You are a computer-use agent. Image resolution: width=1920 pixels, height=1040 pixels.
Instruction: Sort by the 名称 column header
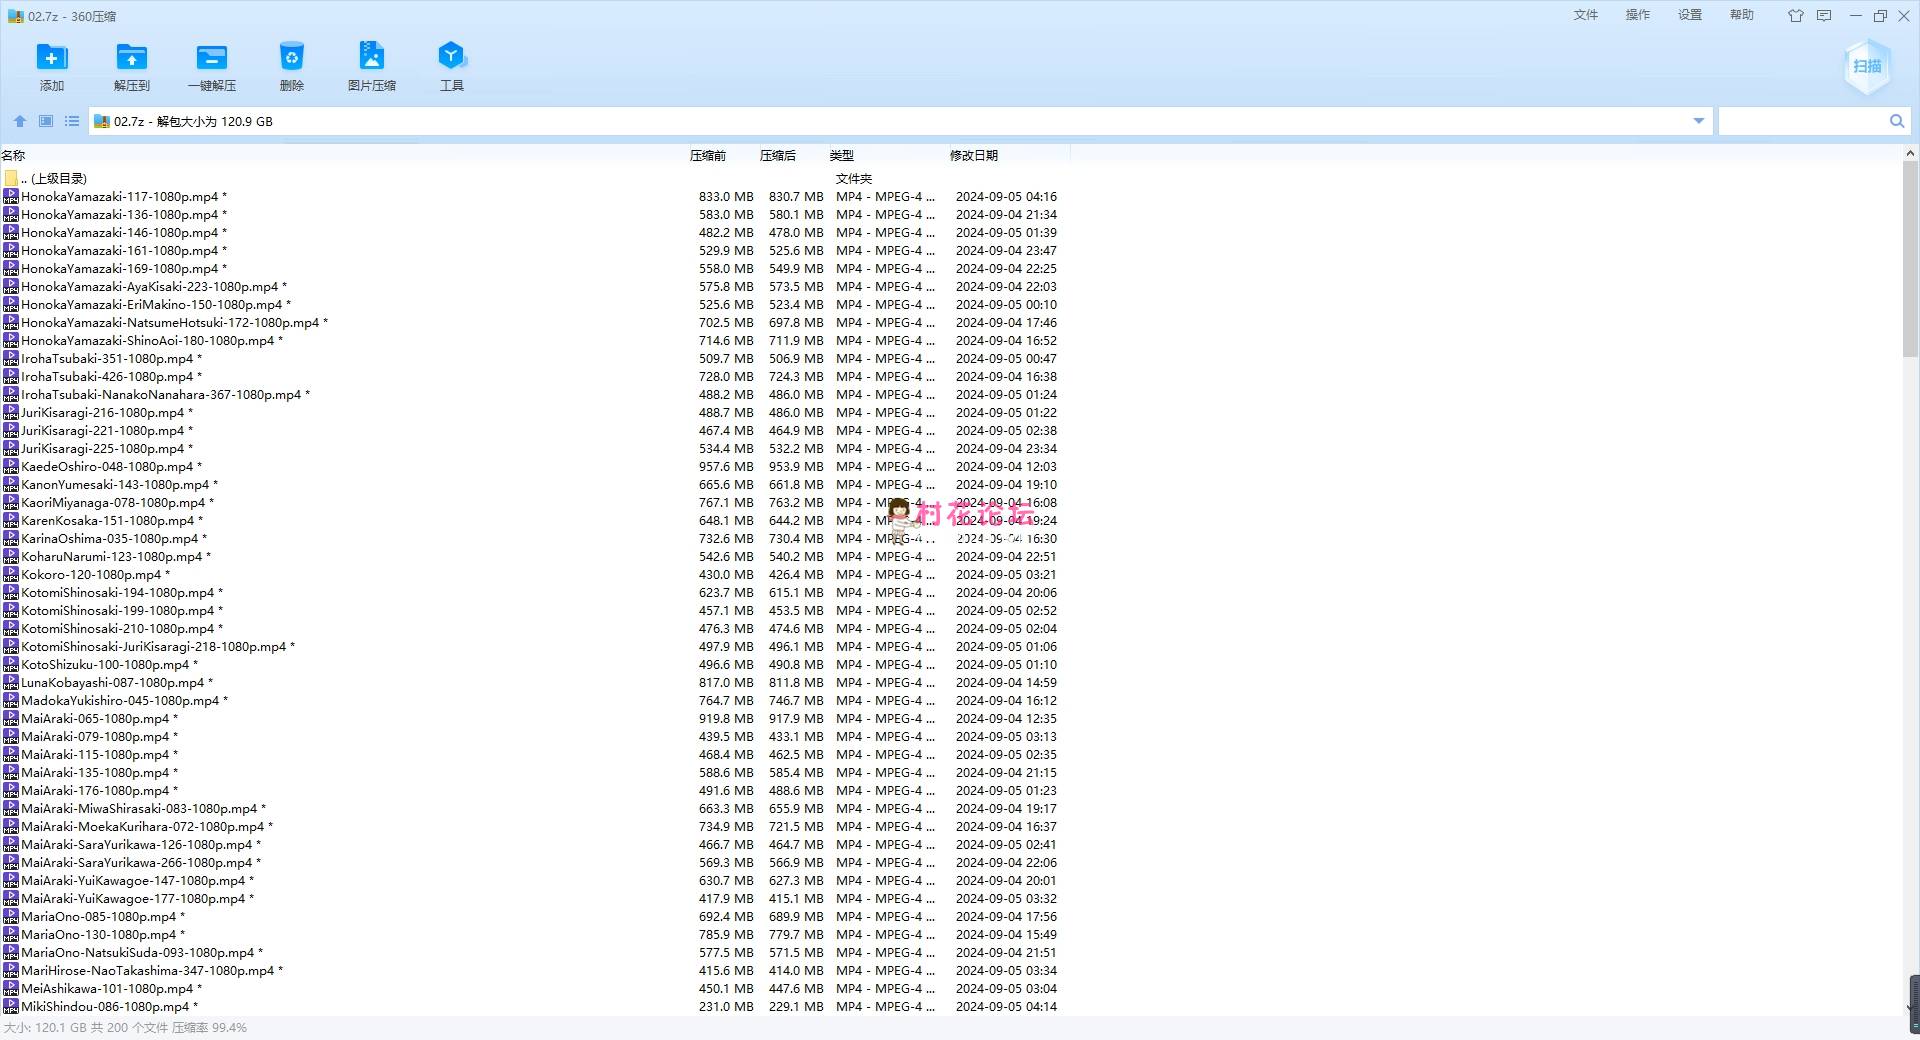click(x=14, y=155)
